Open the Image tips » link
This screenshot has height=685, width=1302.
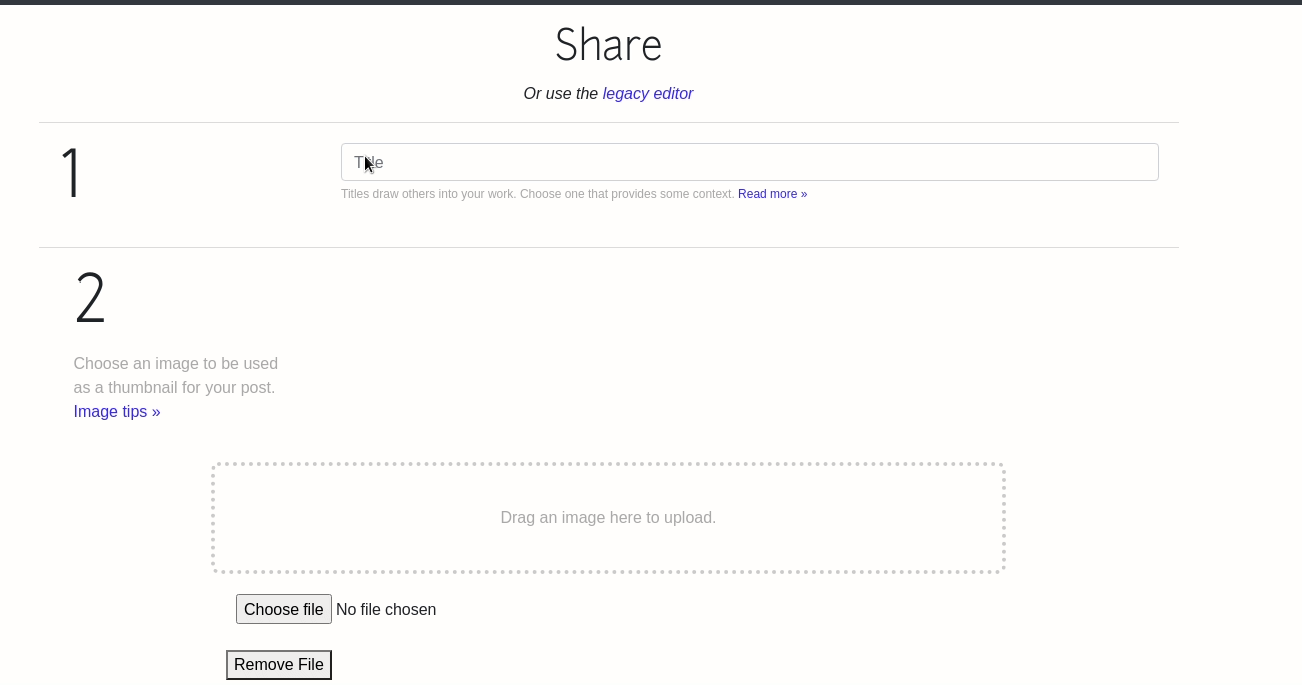117,412
